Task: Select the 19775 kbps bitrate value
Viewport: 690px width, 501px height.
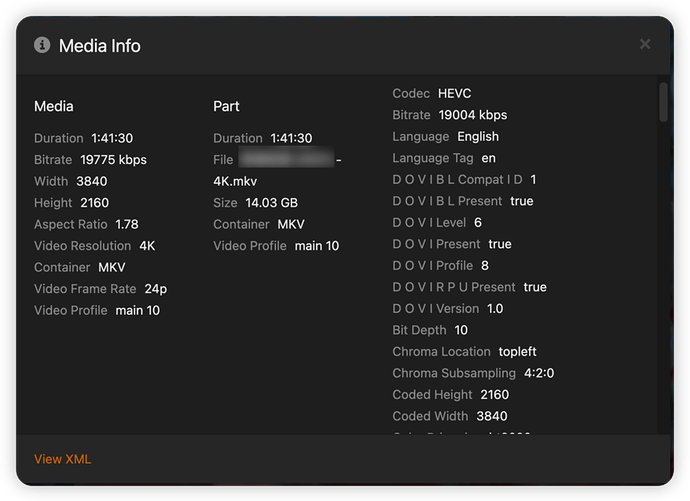Action: tap(114, 160)
